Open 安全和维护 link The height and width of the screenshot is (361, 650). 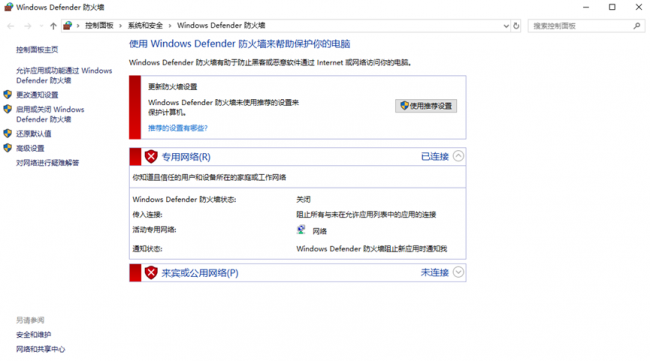pyautogui.click(x=34, y=334)
